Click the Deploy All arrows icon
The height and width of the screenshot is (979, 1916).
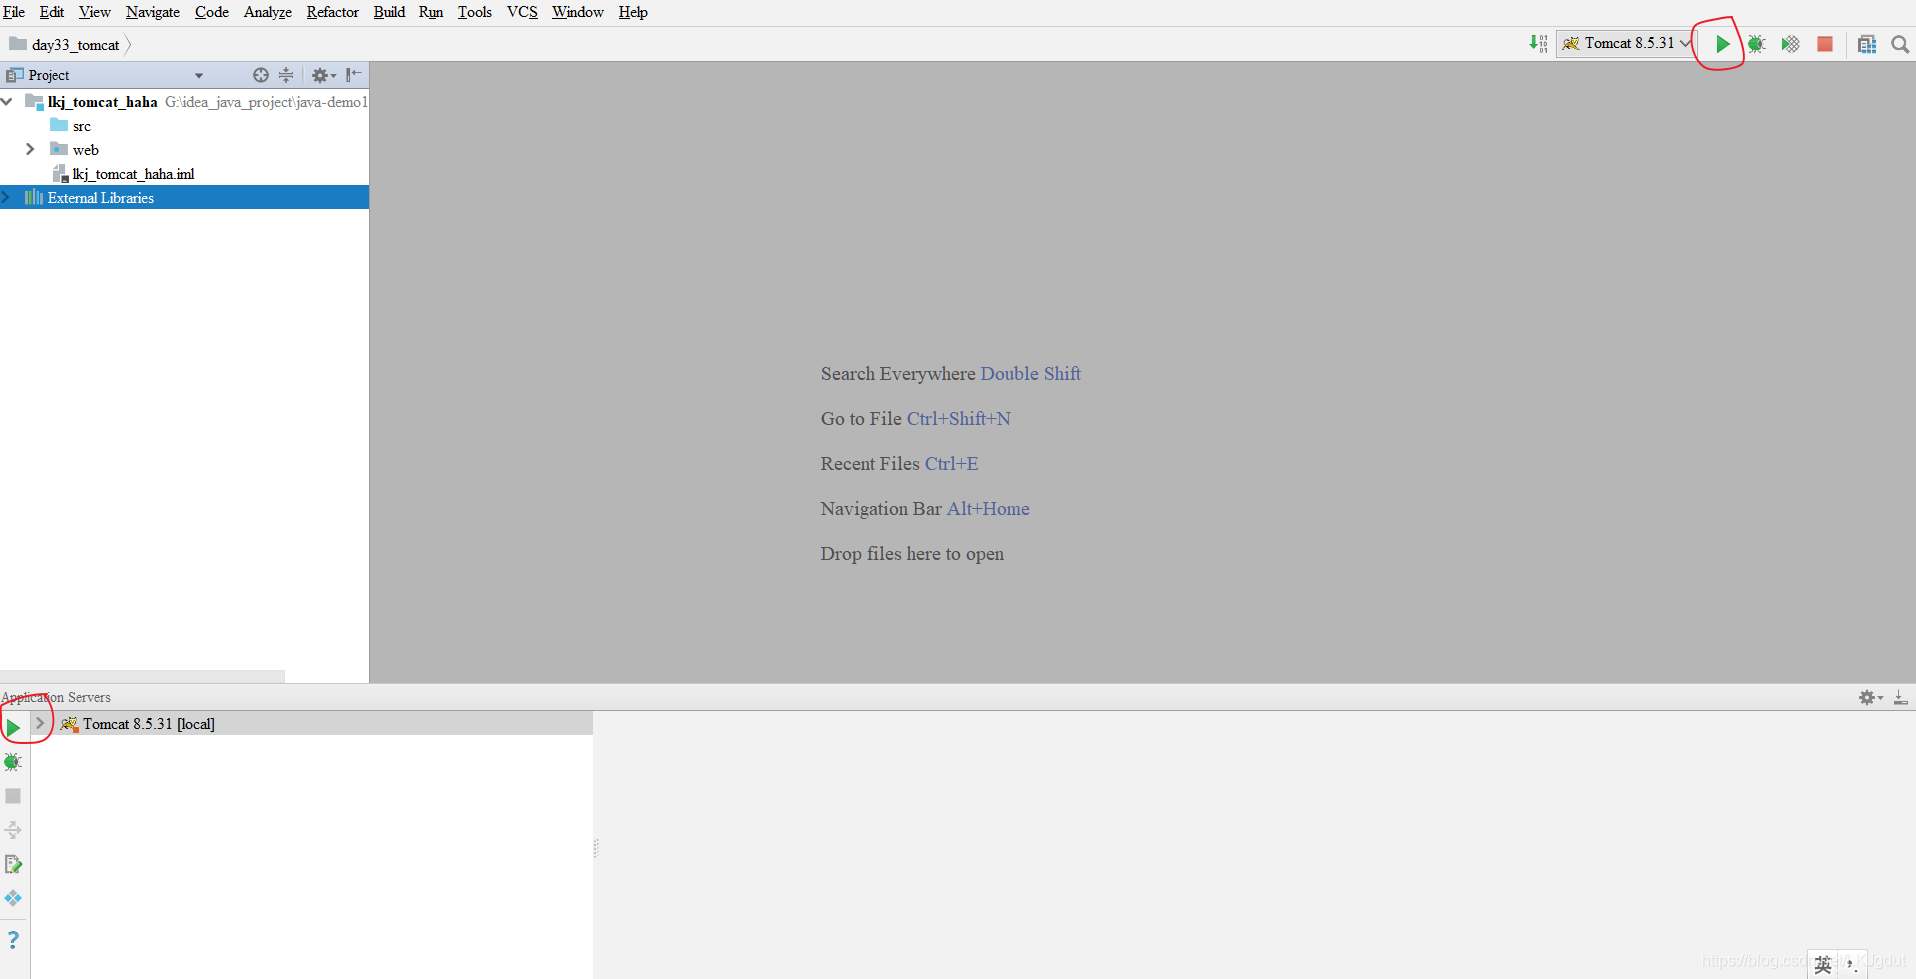(13, 830)
